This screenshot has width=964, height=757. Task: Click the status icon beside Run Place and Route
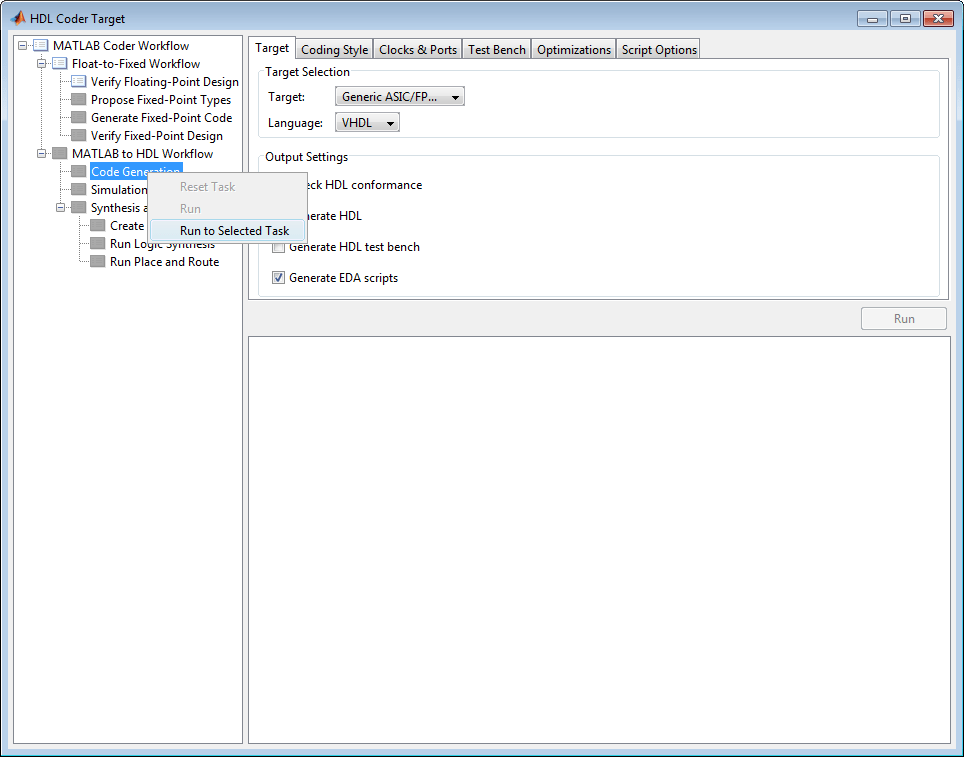(98, 261)
